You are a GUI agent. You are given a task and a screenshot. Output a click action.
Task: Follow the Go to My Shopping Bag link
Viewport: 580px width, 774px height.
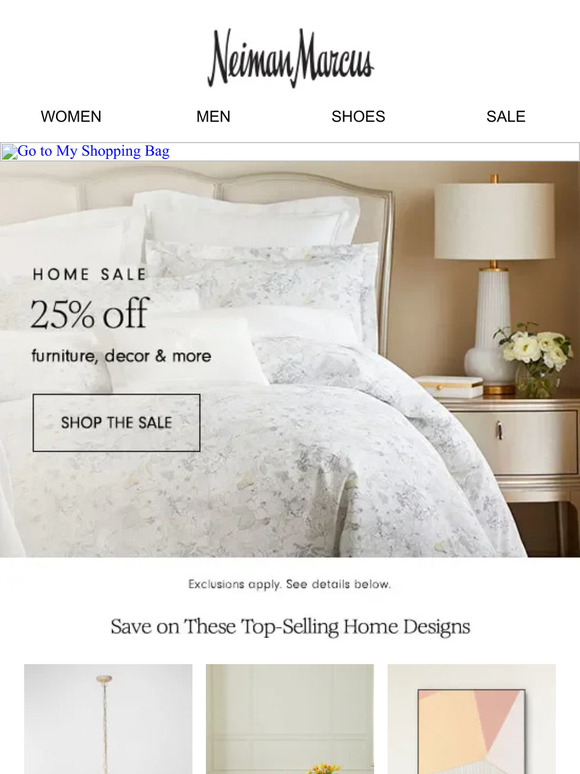click(x=93, y=151)
